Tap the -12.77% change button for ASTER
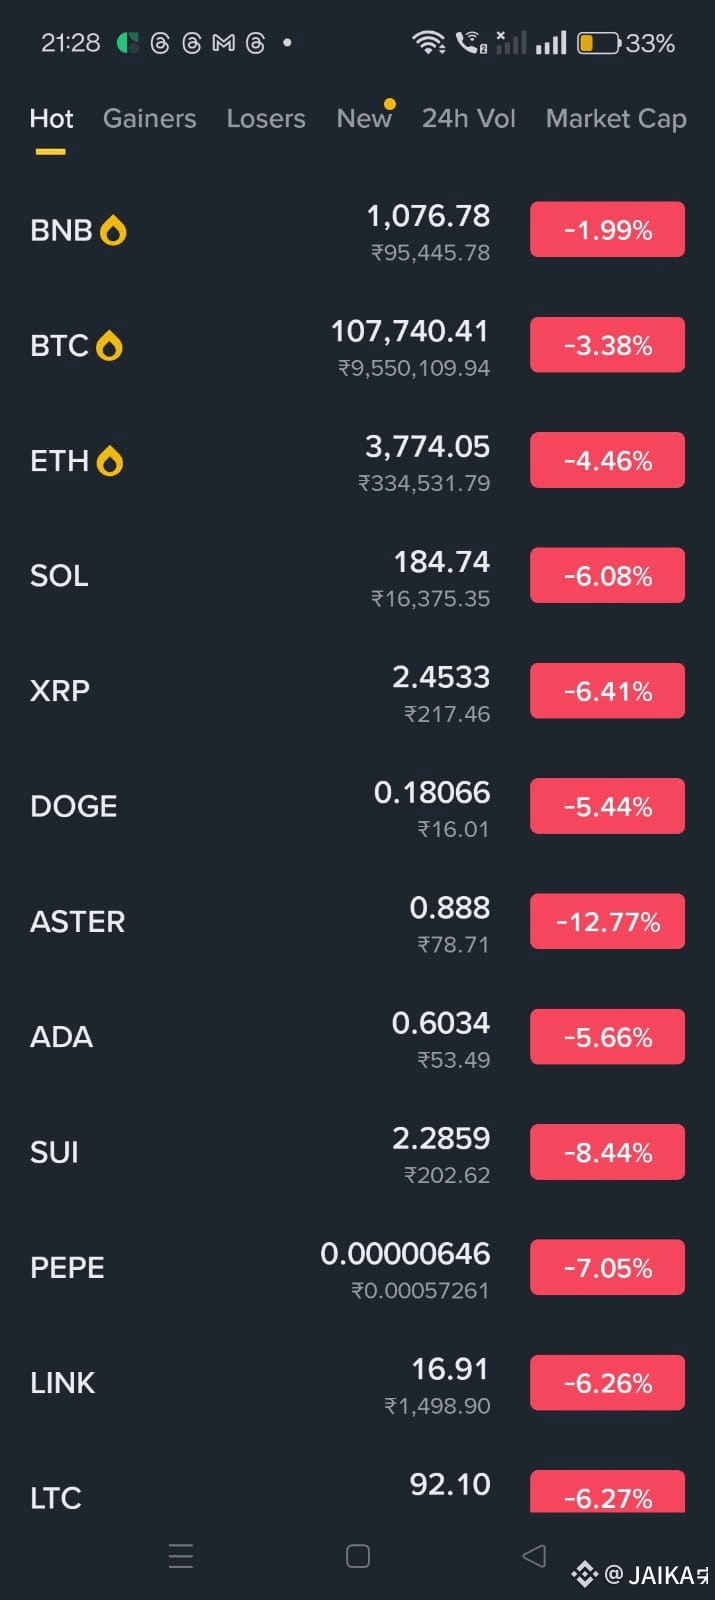Image resolution: width=715 pixels, height=1600 pixels. 607,921
